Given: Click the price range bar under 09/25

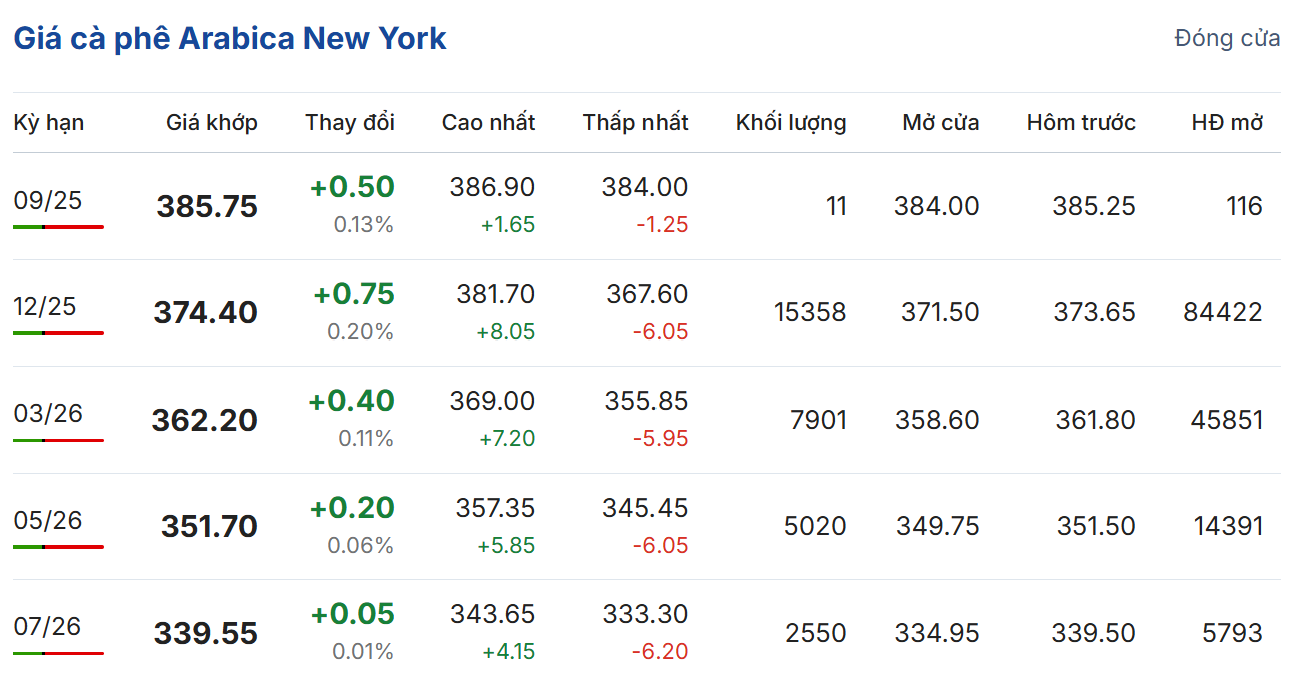Looking at the screenshot, I should (58, 227).
